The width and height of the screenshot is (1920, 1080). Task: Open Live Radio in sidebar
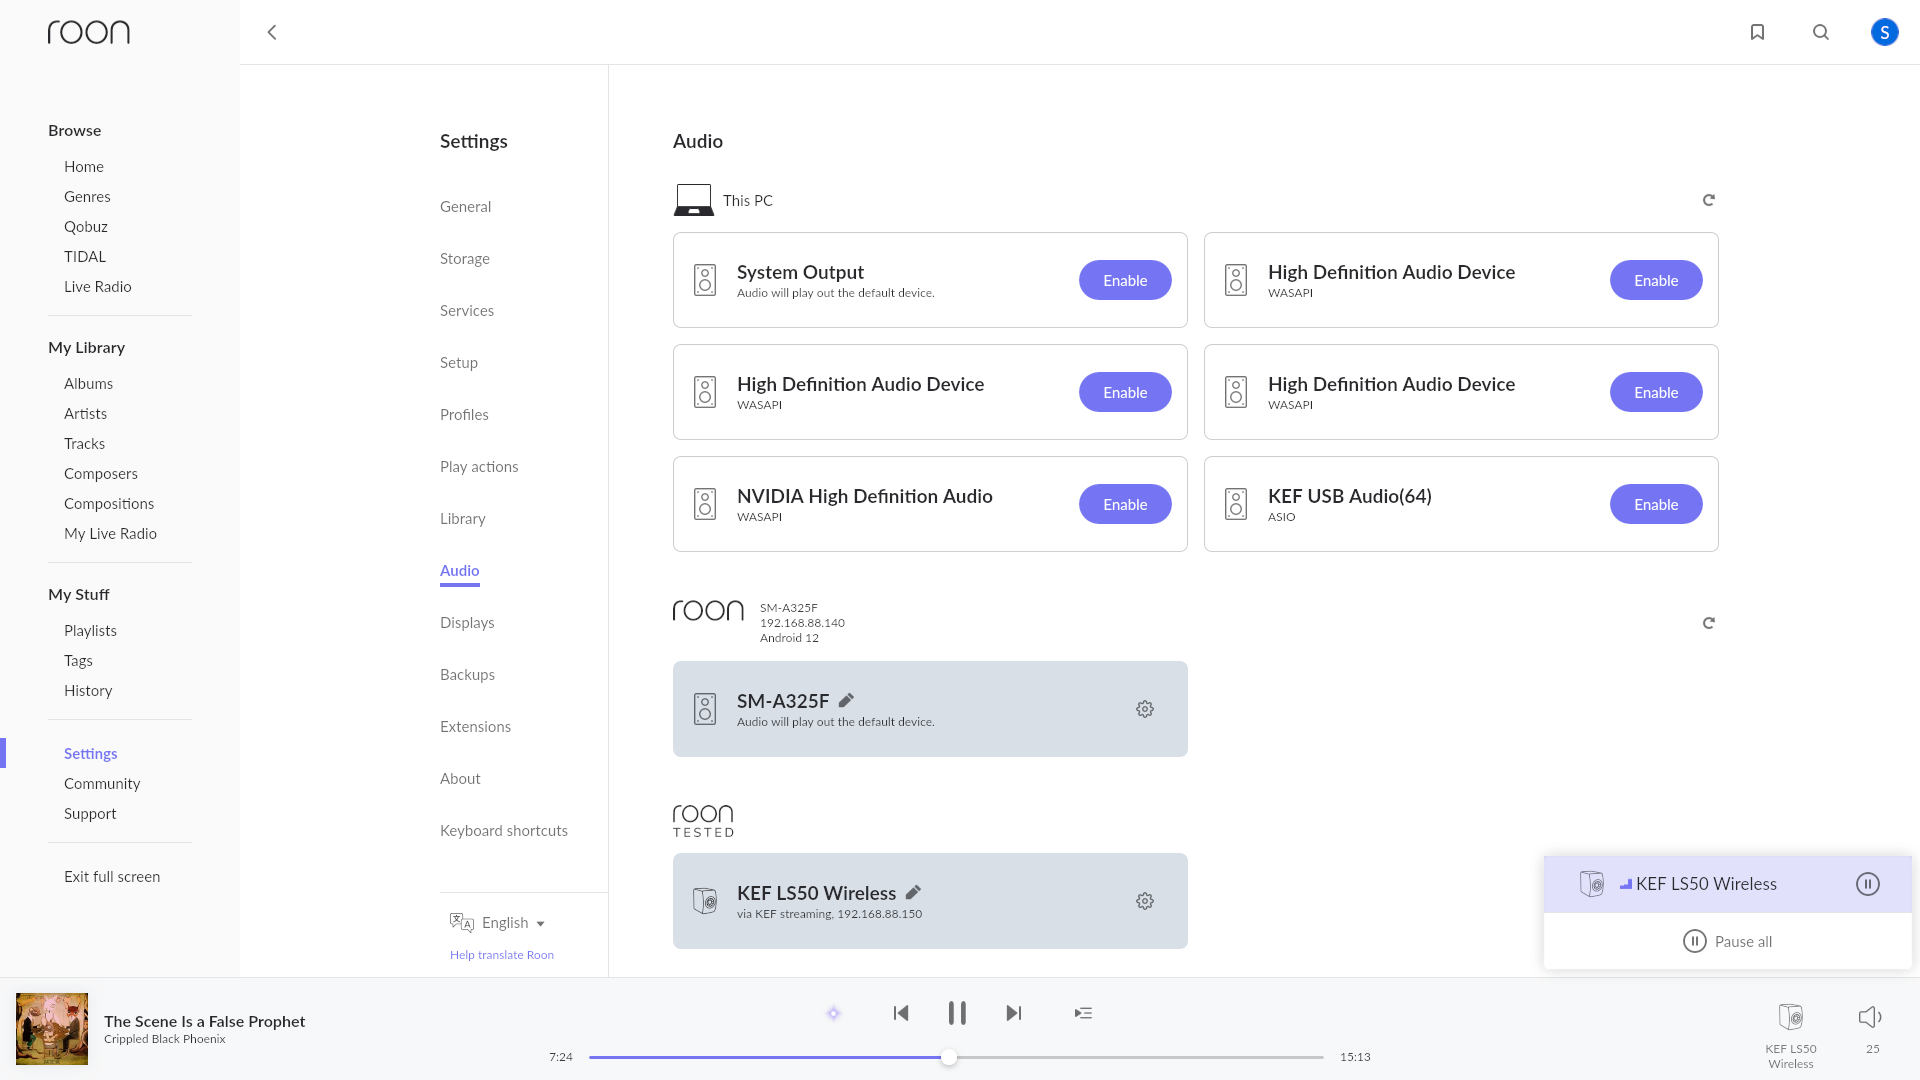click(98, 287)
